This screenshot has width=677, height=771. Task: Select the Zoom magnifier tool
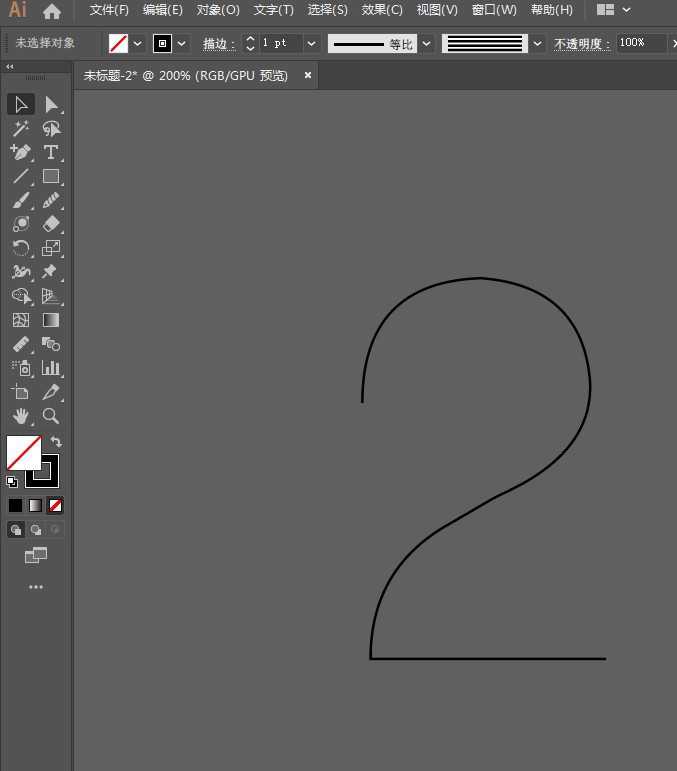click(x=50, y=416)
